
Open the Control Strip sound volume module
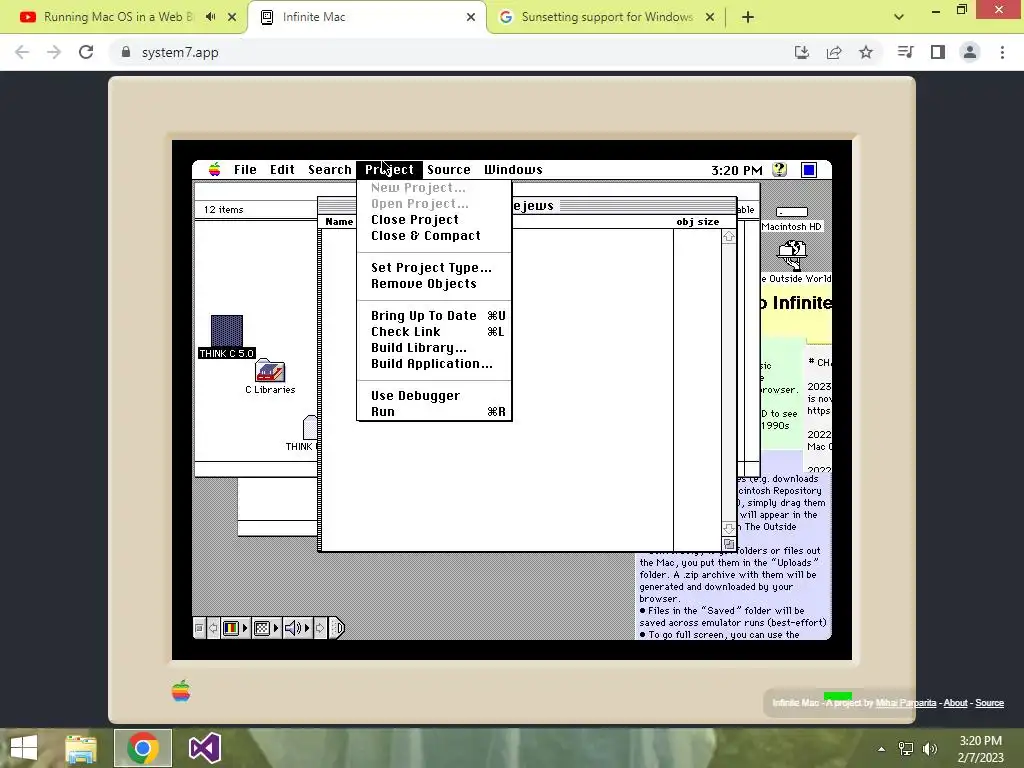coord(297,628)
